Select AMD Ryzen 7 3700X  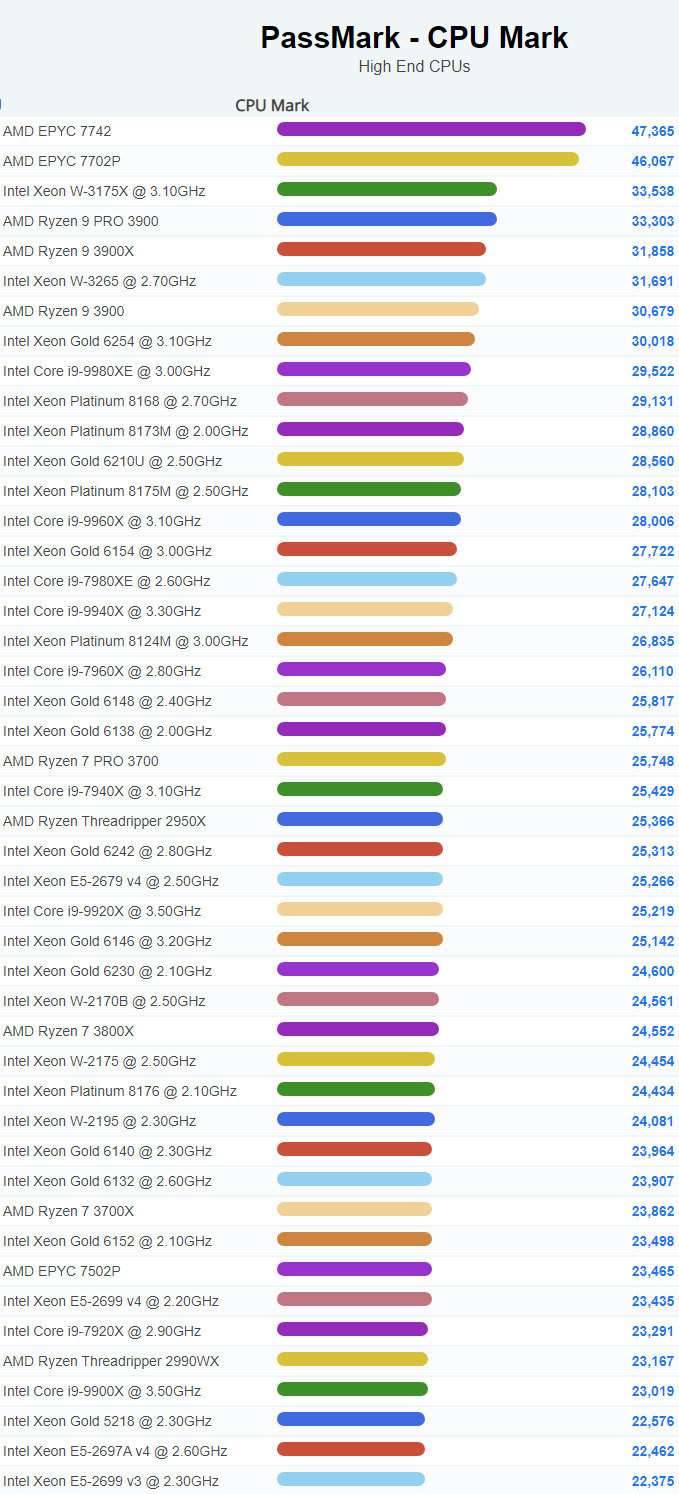click(68, 1211)
